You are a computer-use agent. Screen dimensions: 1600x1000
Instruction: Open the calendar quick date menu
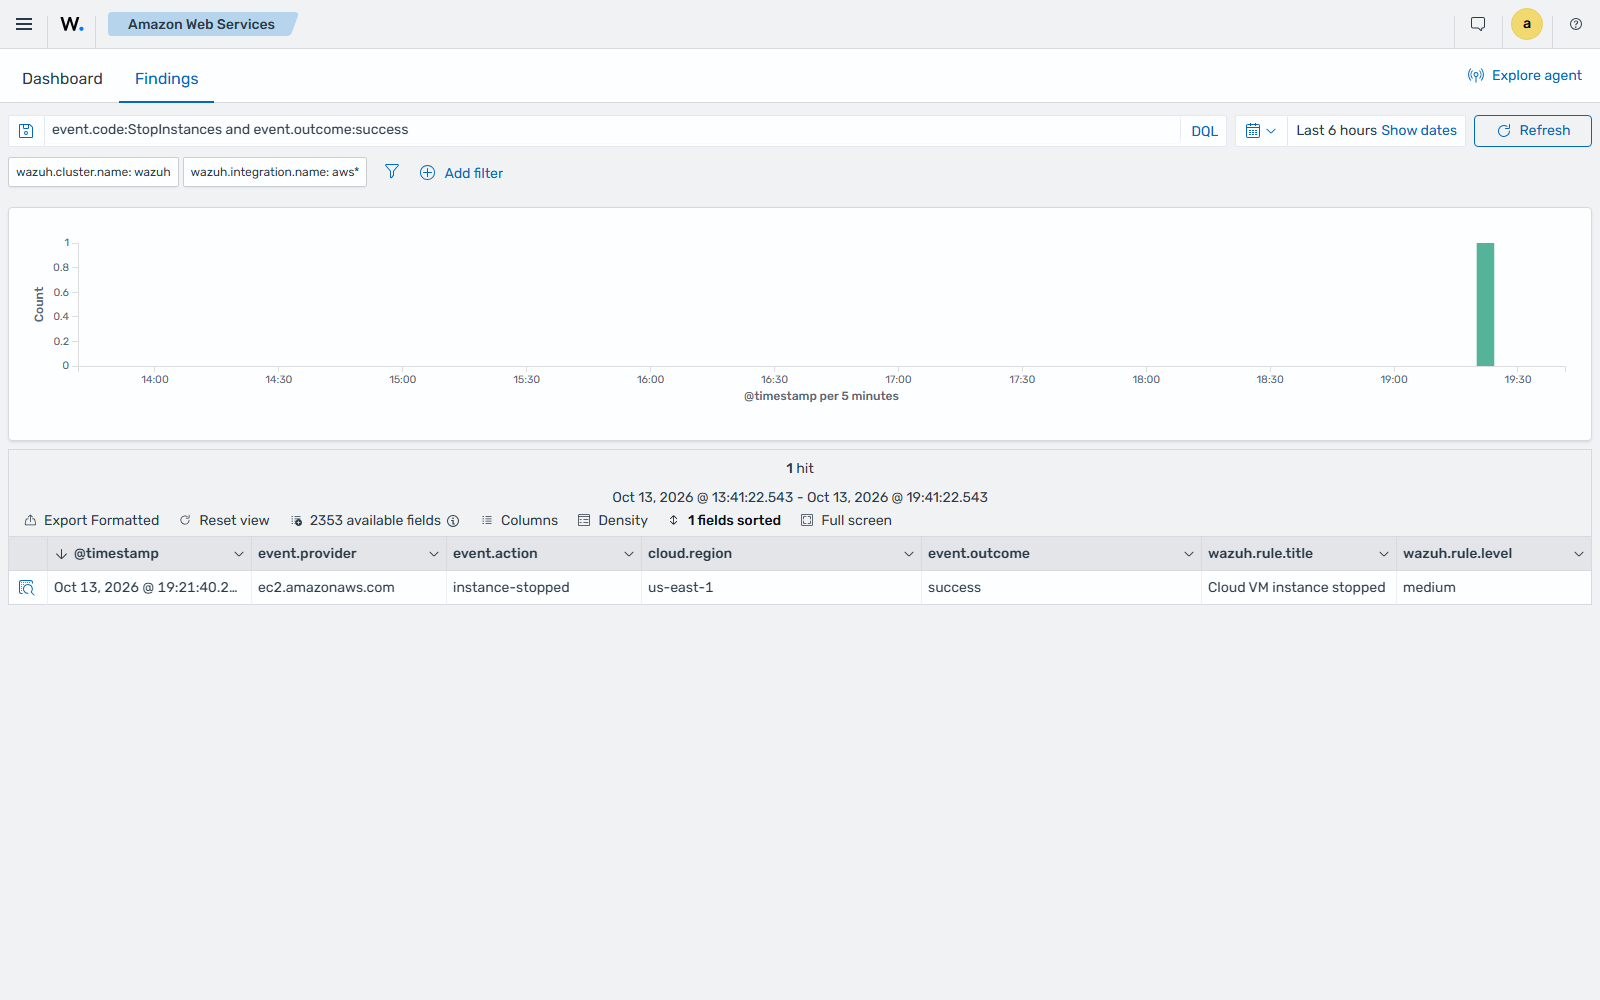click(1261, 131)
